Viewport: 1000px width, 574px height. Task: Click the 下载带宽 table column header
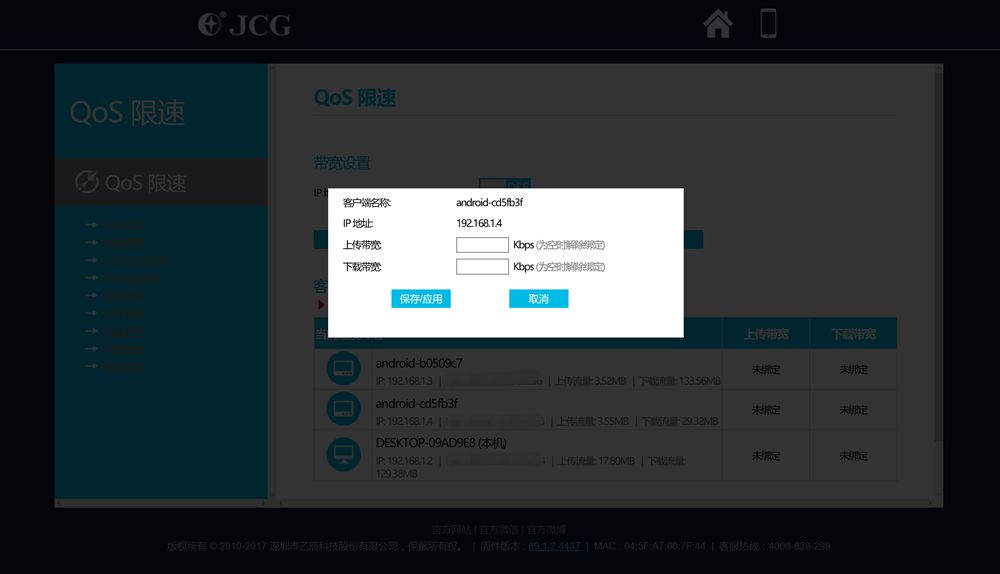coord(853,334)
